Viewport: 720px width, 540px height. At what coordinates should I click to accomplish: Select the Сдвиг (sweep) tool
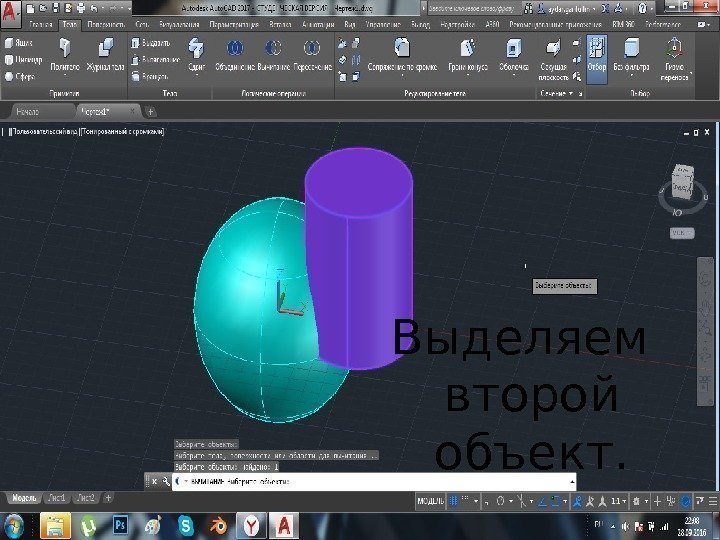click(x=197, y=53)
